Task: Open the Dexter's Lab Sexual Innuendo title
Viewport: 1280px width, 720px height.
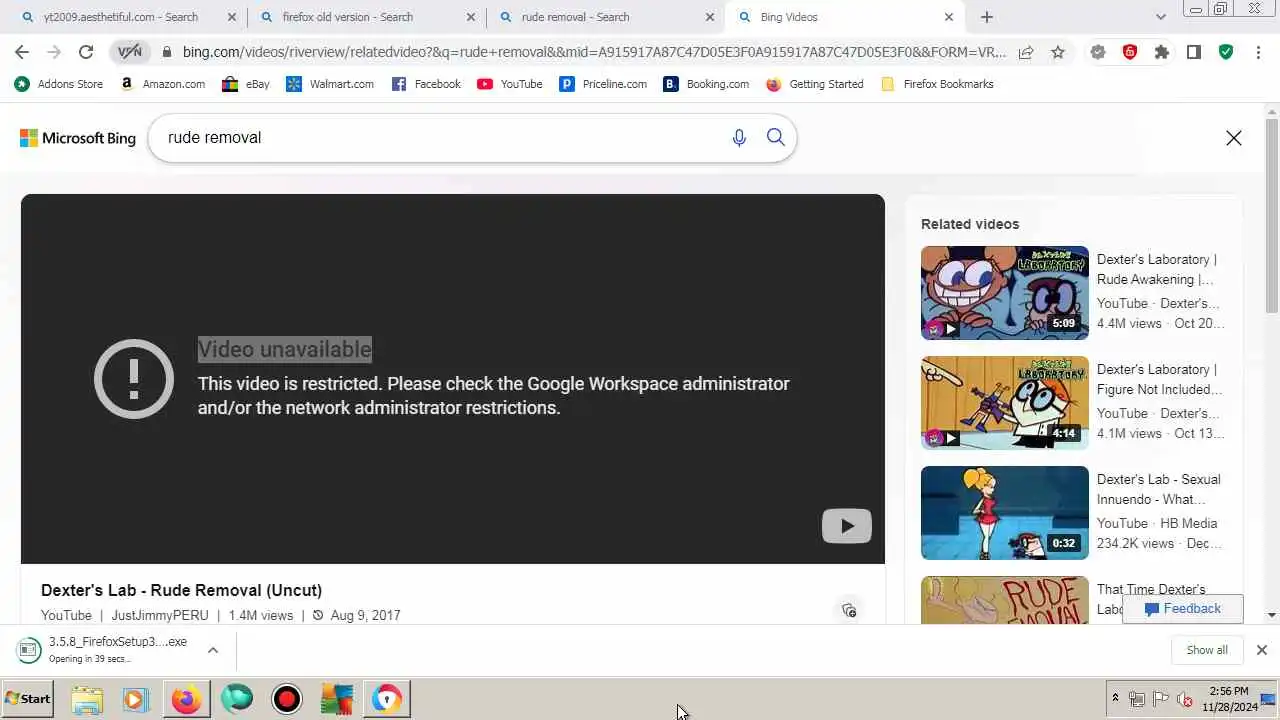Action: tap(1159, 489)
